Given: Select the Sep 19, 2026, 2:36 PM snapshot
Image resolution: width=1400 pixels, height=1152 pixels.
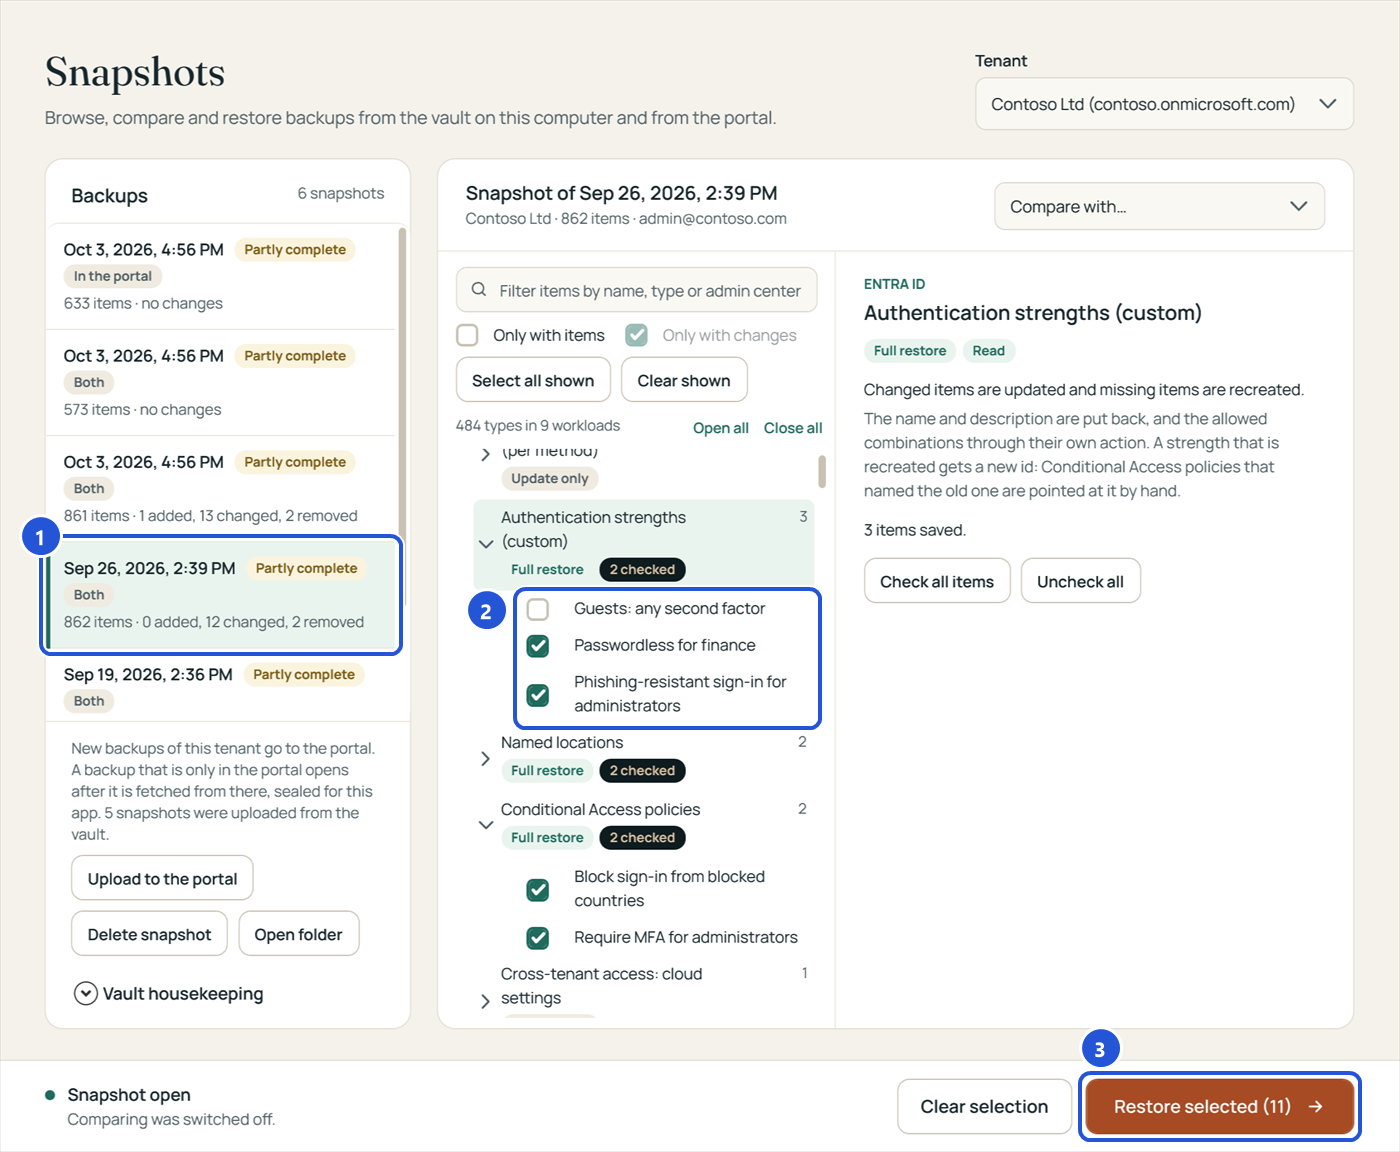Looking at the screenshot, I should pos(221,687).
